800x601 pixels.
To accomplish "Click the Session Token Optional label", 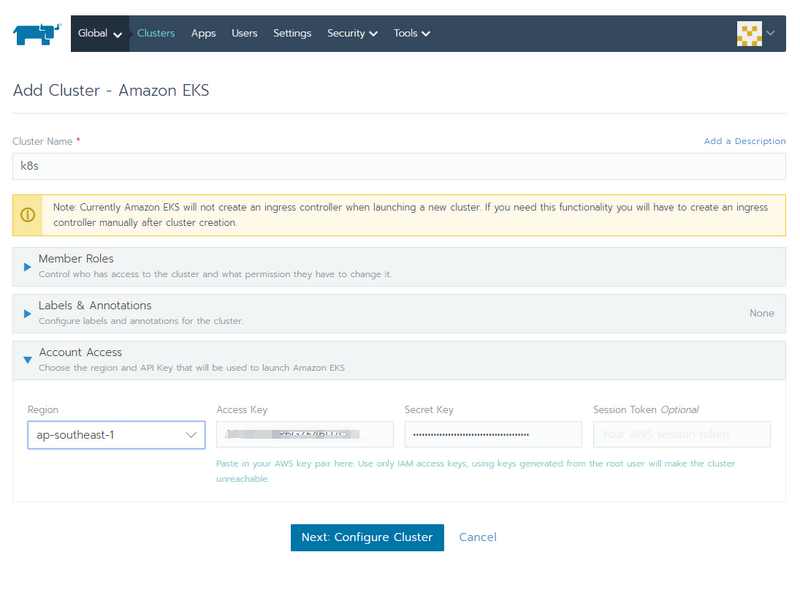I will point(646,410).
